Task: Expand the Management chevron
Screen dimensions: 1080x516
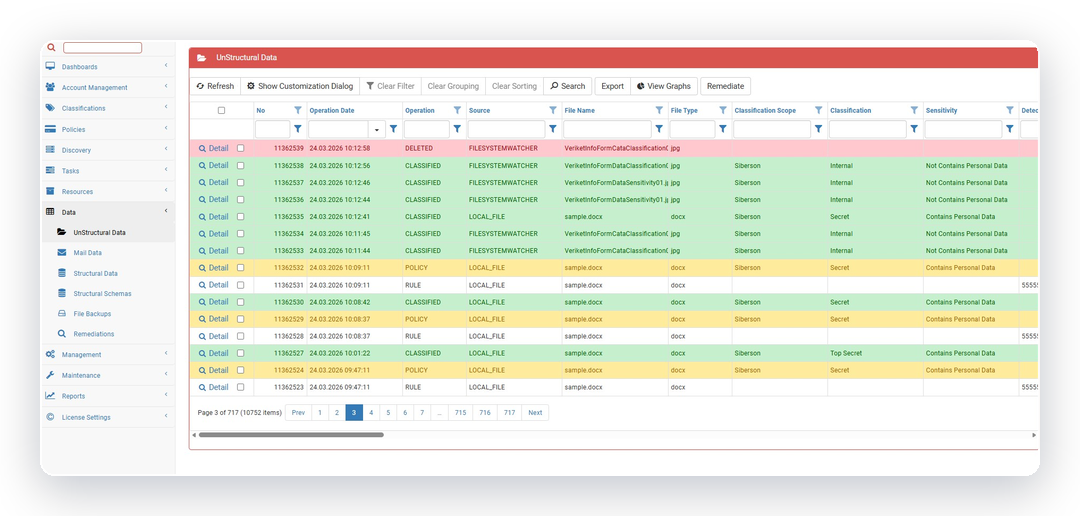Action: click(166, 353)
